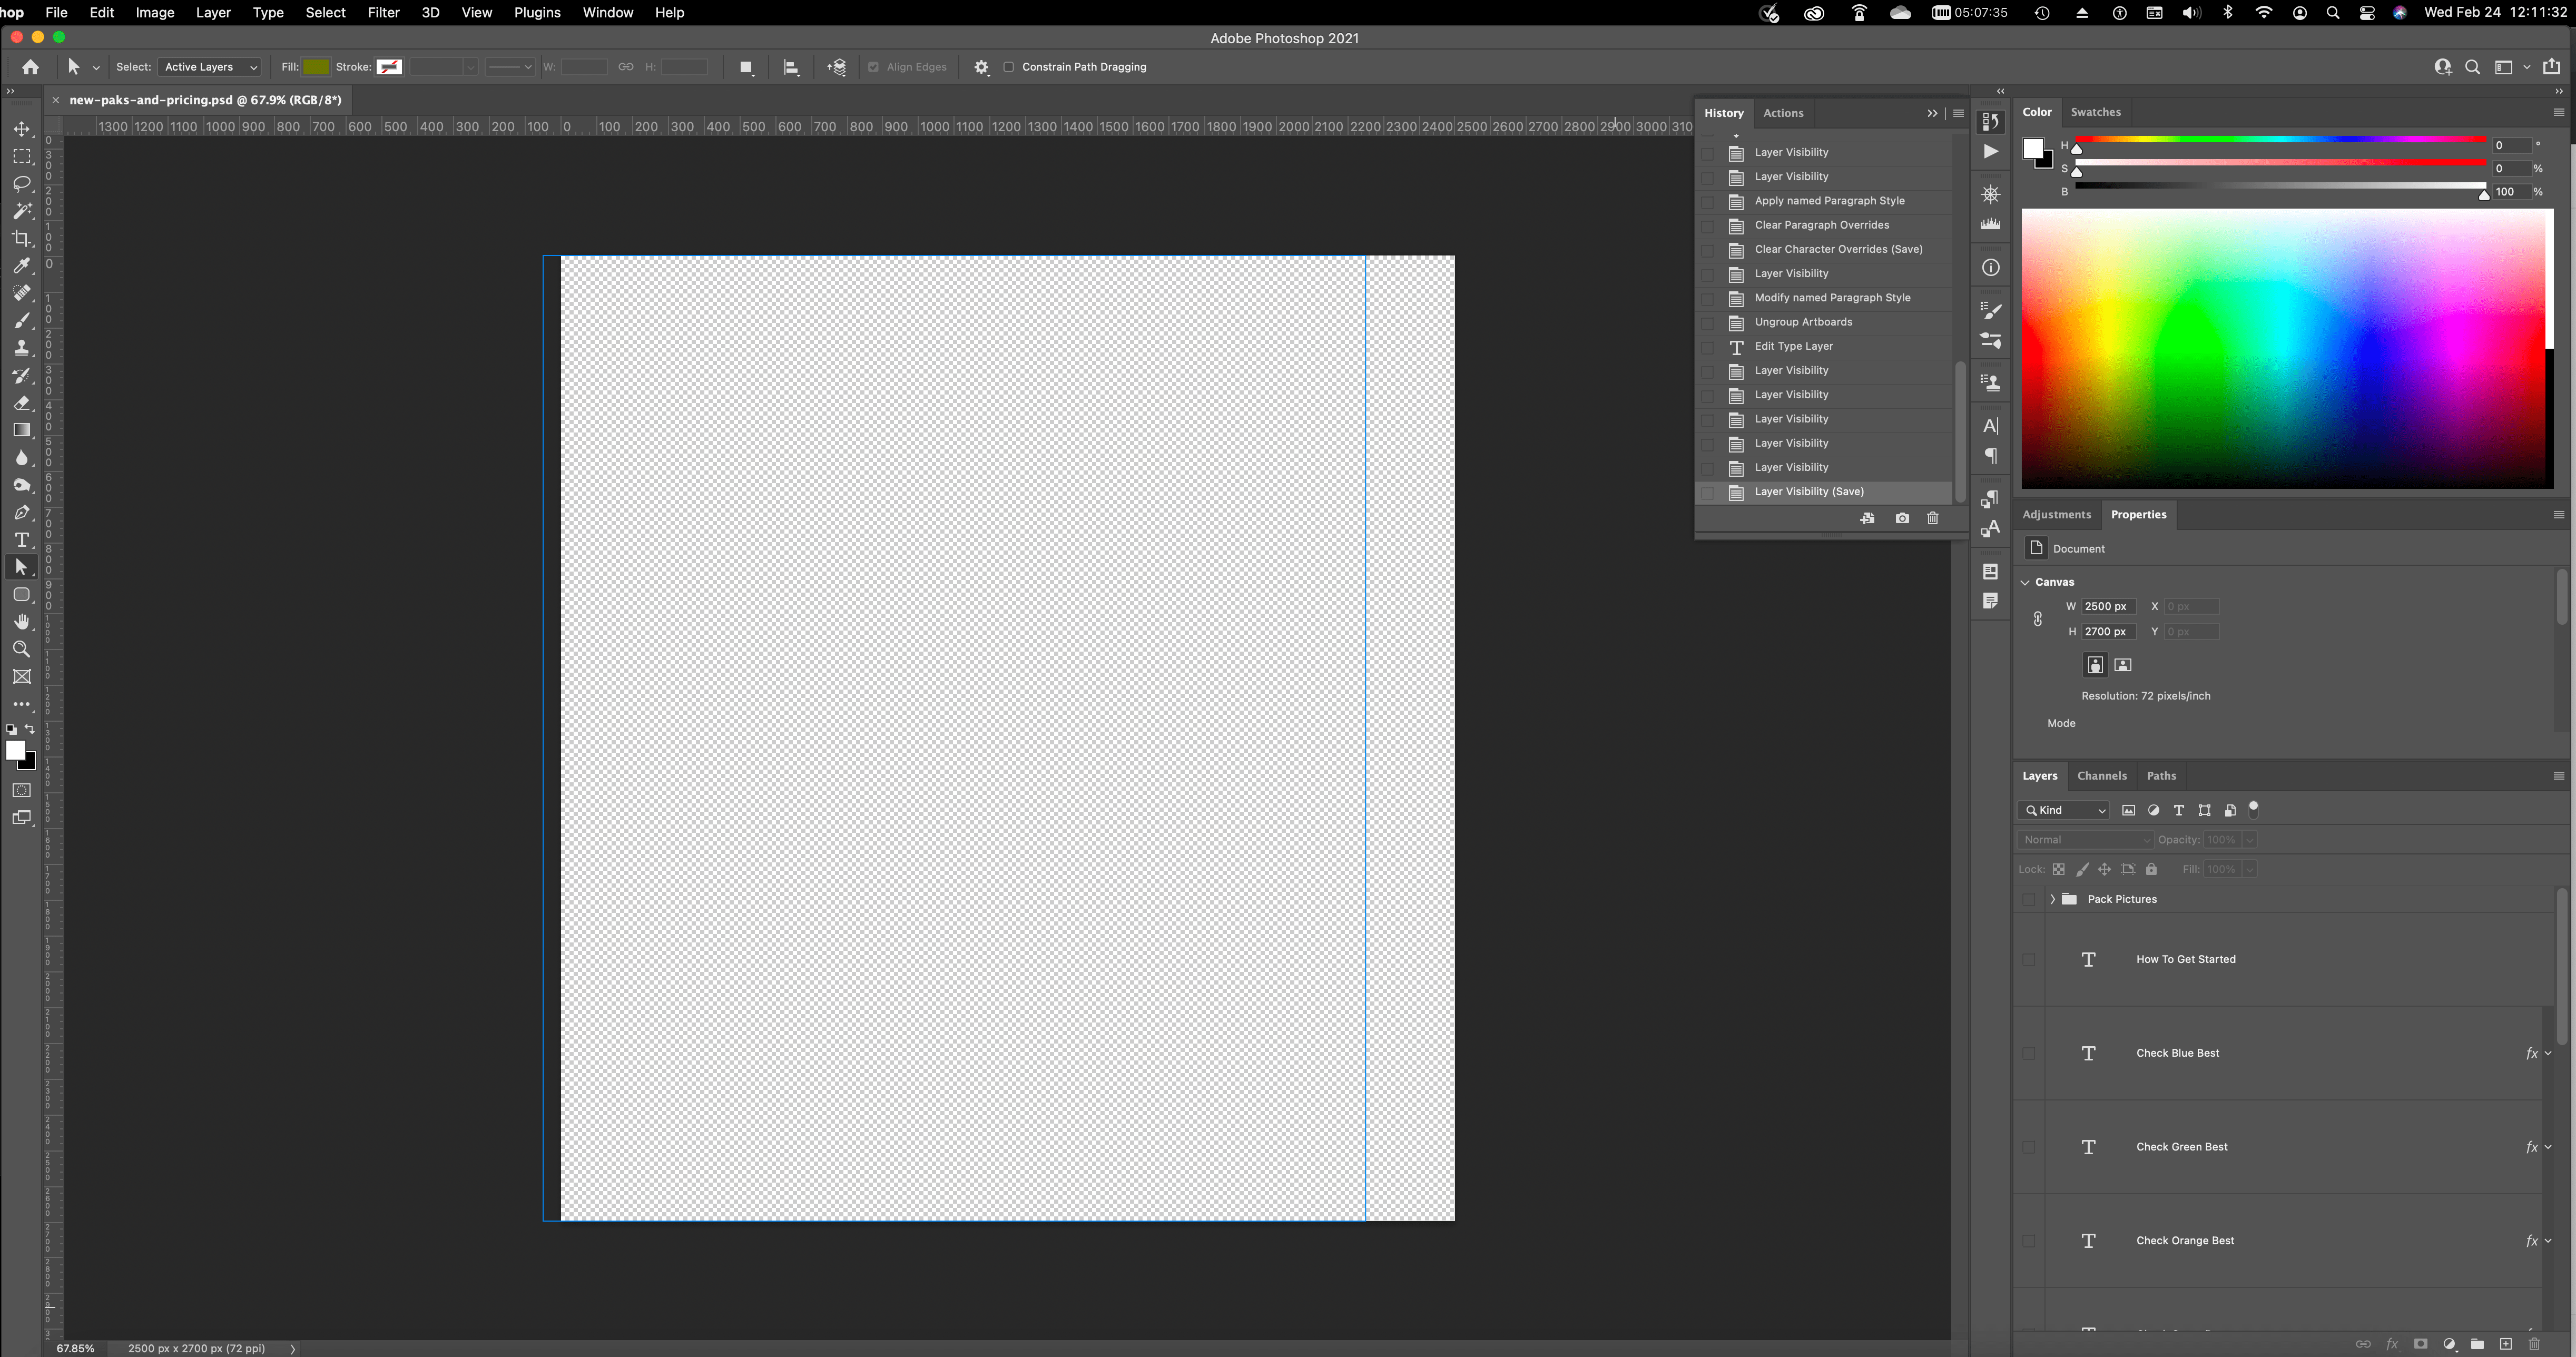Viewport: 2576px width, 1357px height.
Task: Click the Mode button in Properties
Action: [x=2061, y=722]
